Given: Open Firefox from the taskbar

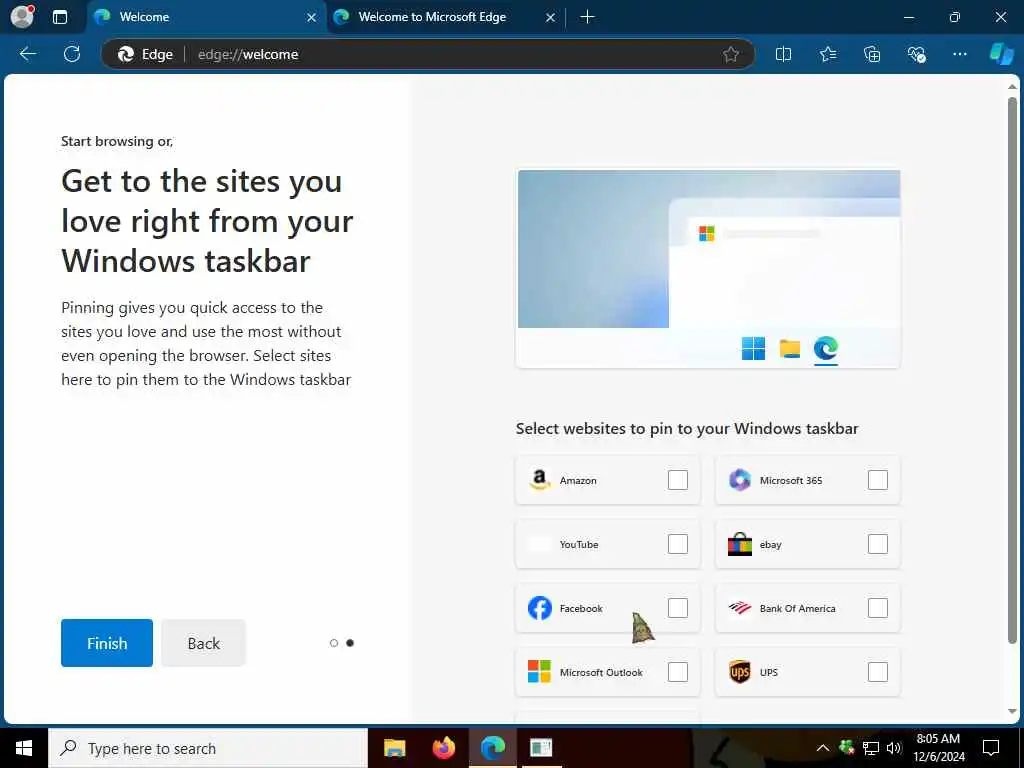Looking at the screenshot, I should pyautogui.click(x=444, y=748).
